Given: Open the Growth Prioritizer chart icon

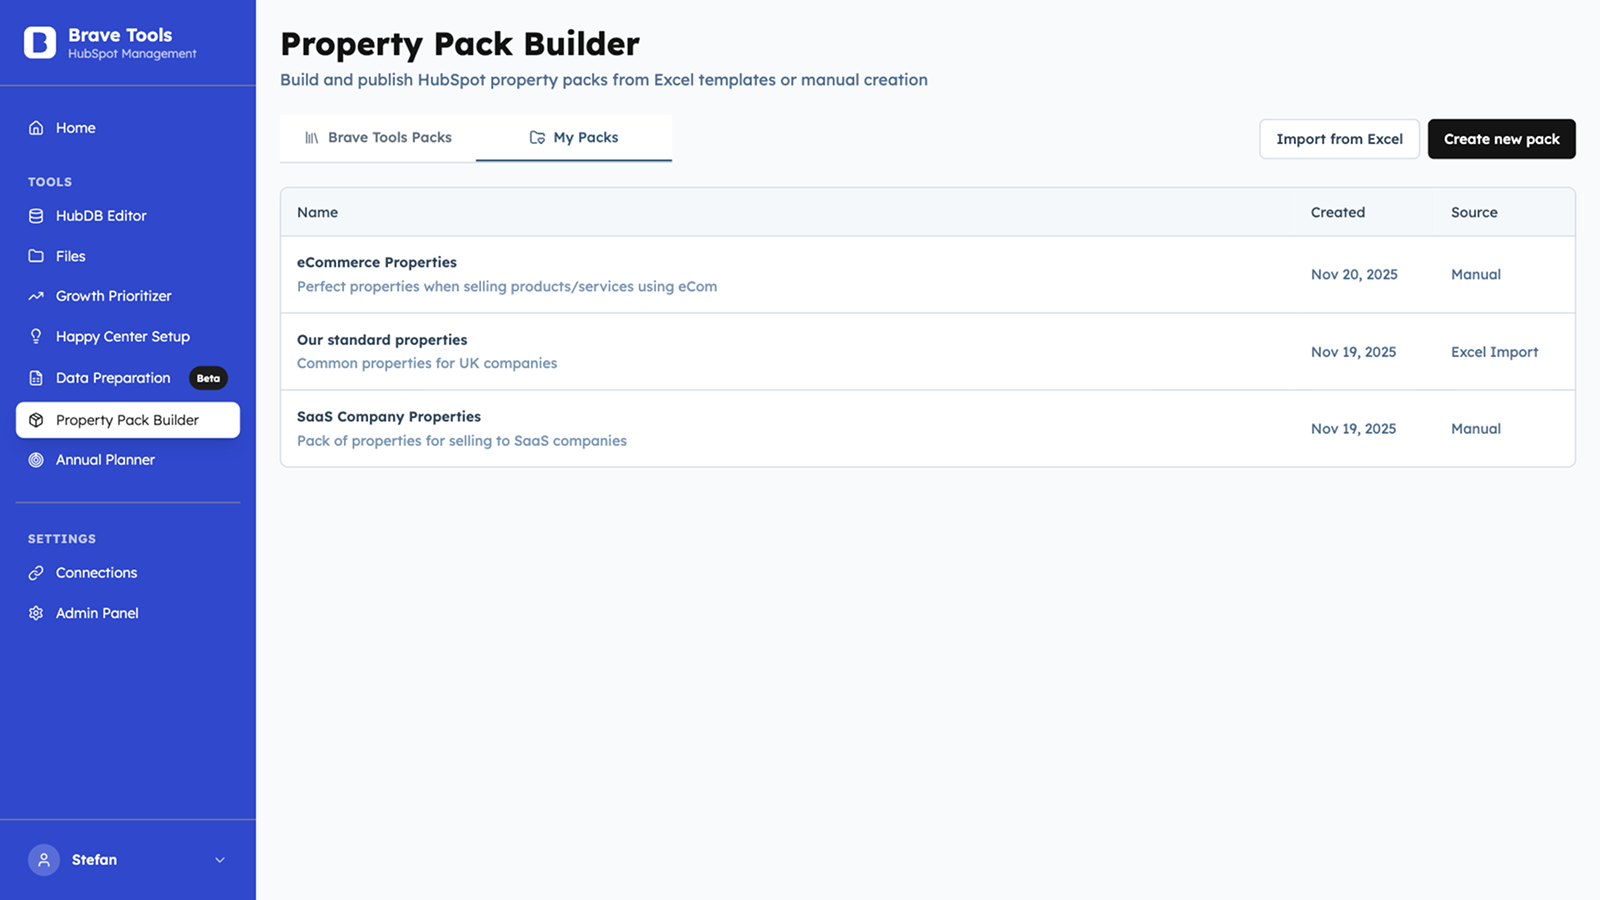Looking at the screenshot, I should tap(36, 295).
